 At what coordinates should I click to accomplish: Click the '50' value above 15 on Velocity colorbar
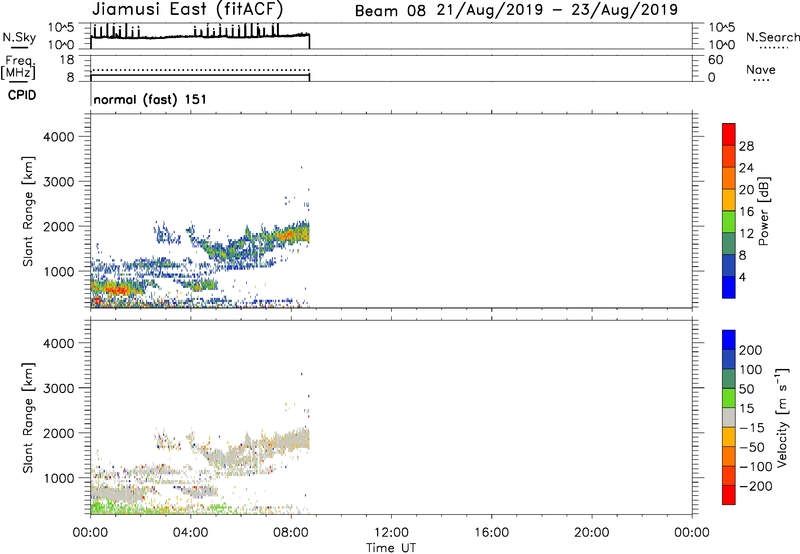tap(746, 389)
